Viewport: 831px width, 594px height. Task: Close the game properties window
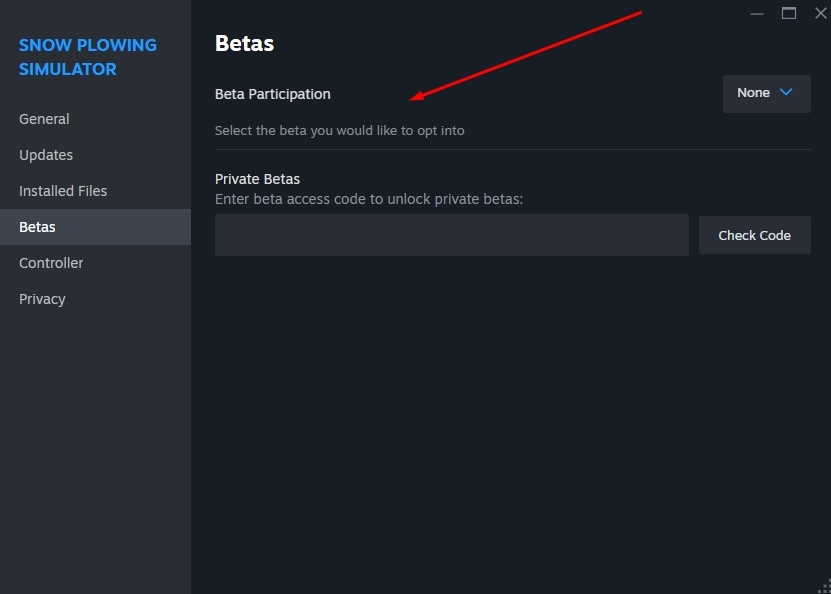[x=820, y=13]
